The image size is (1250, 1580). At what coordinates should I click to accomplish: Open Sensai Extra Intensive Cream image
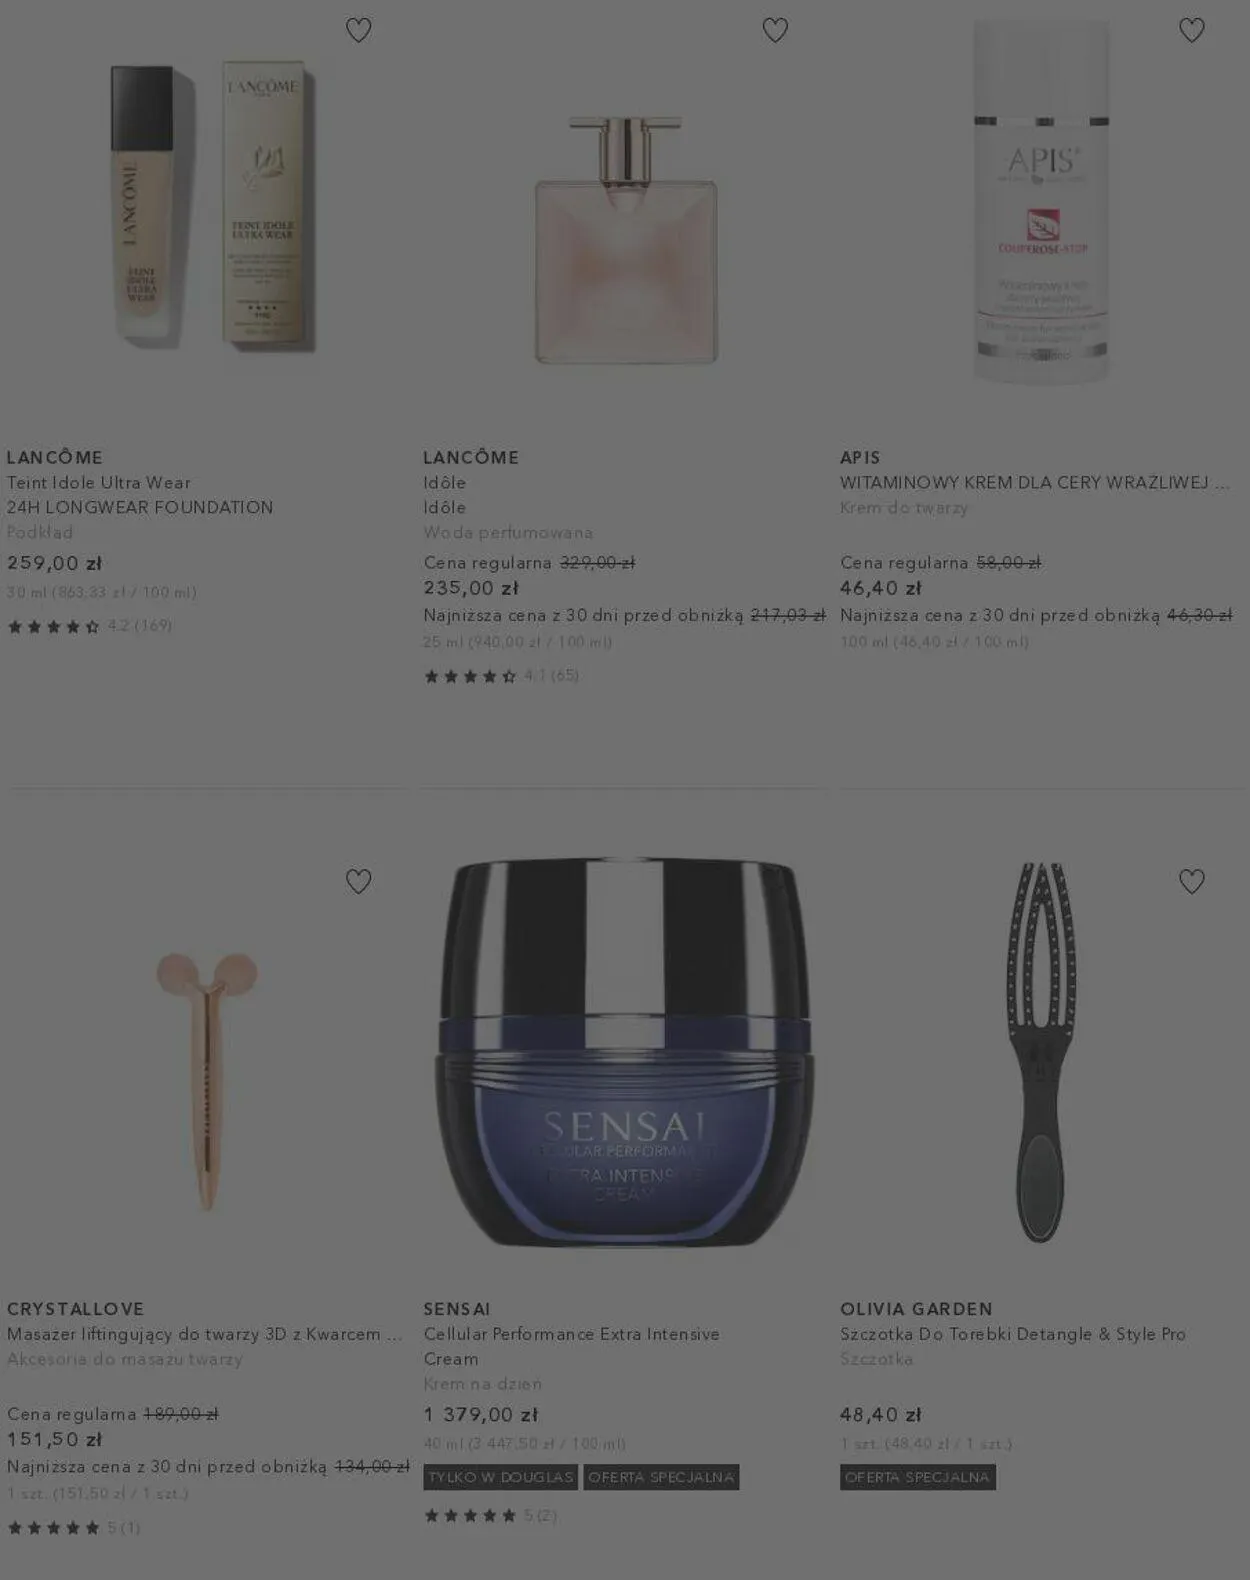(624, 1052)
